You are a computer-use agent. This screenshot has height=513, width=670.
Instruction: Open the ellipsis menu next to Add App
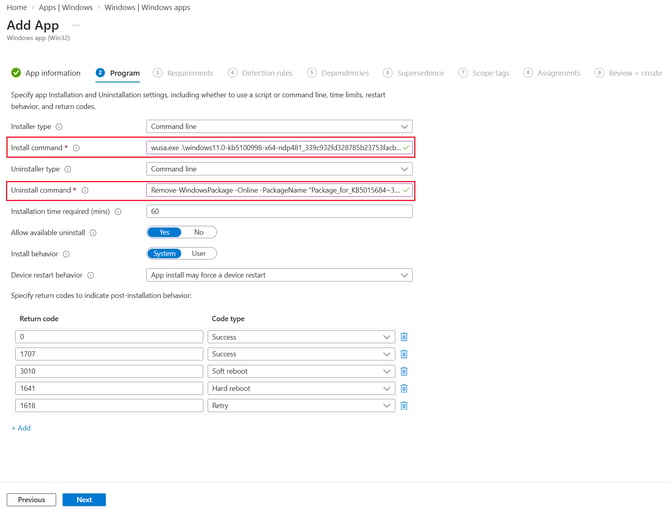click(76, 25)
